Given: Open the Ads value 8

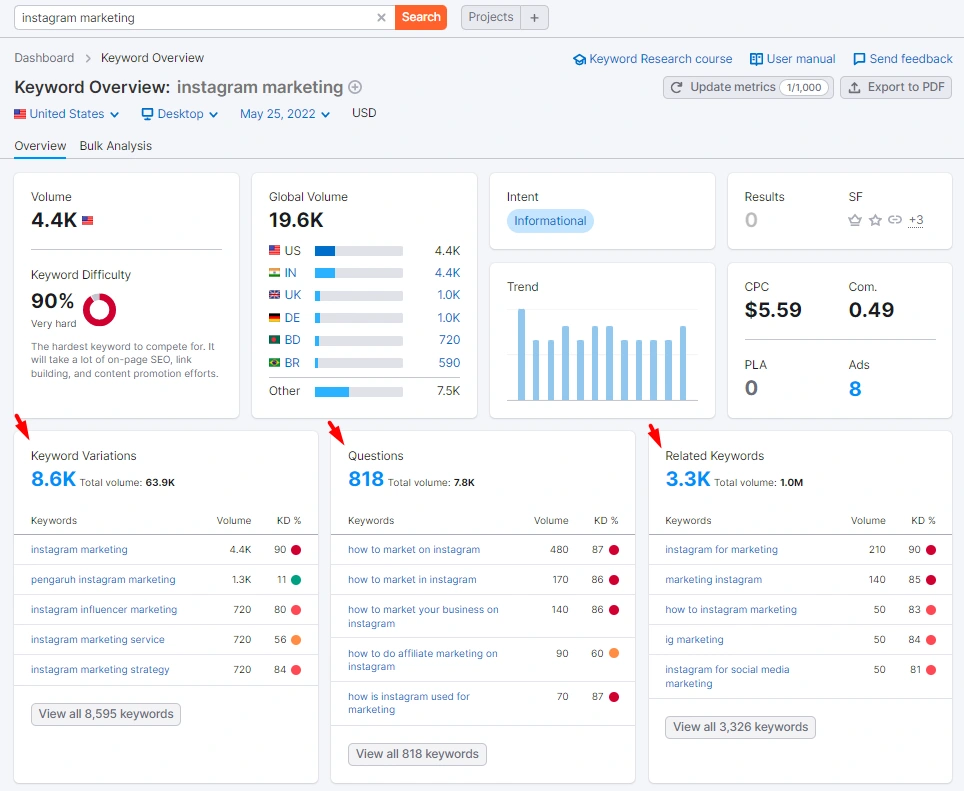Looking at the screenshot, I should pos(855,389).
